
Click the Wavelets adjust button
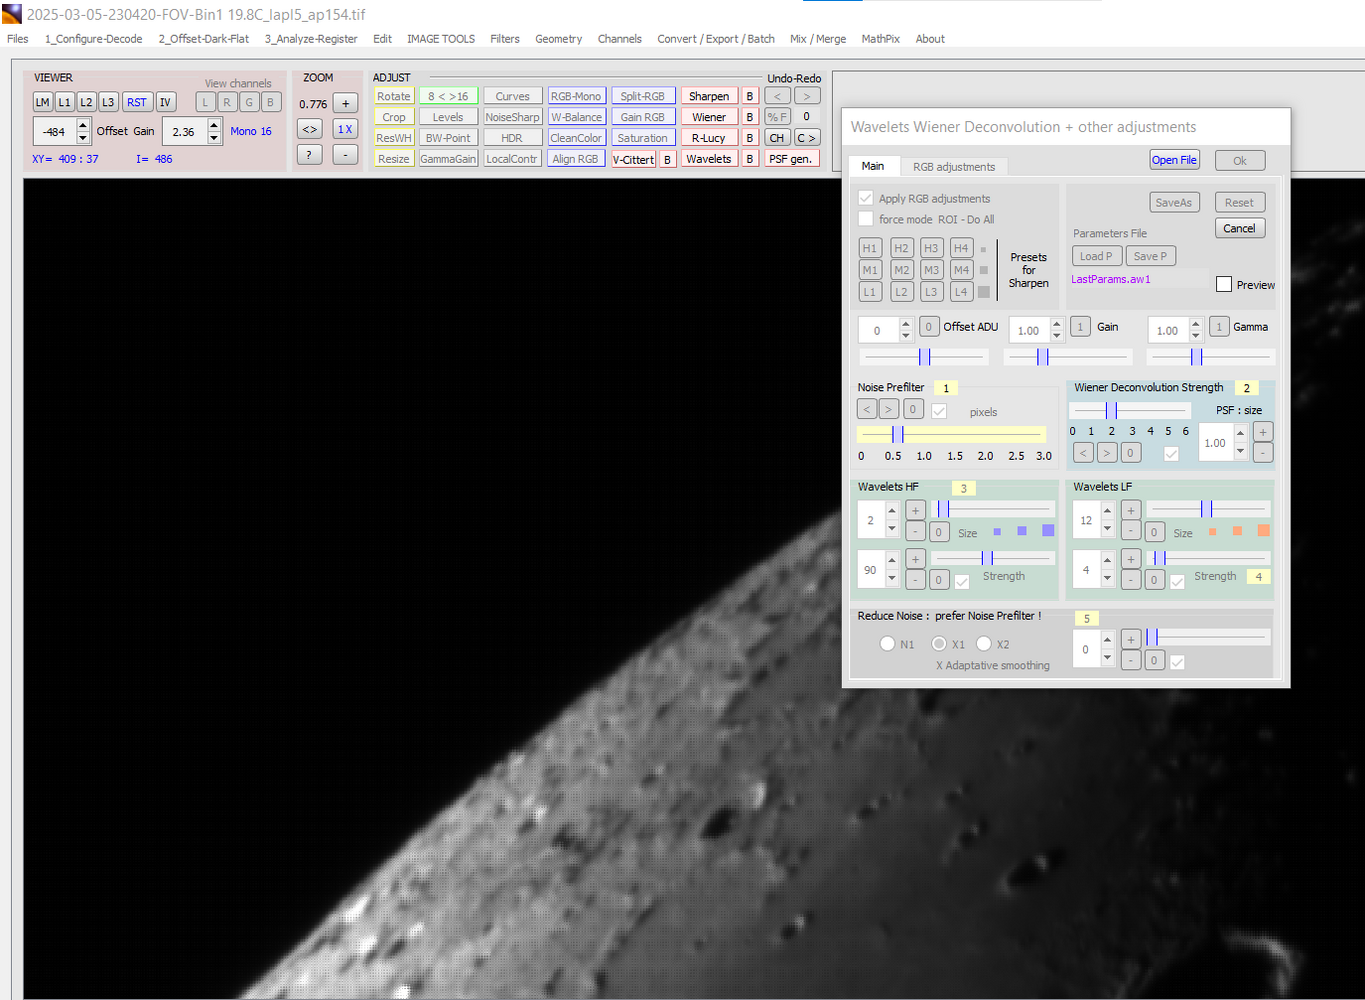pyautogui.click(x=708, y=159)
